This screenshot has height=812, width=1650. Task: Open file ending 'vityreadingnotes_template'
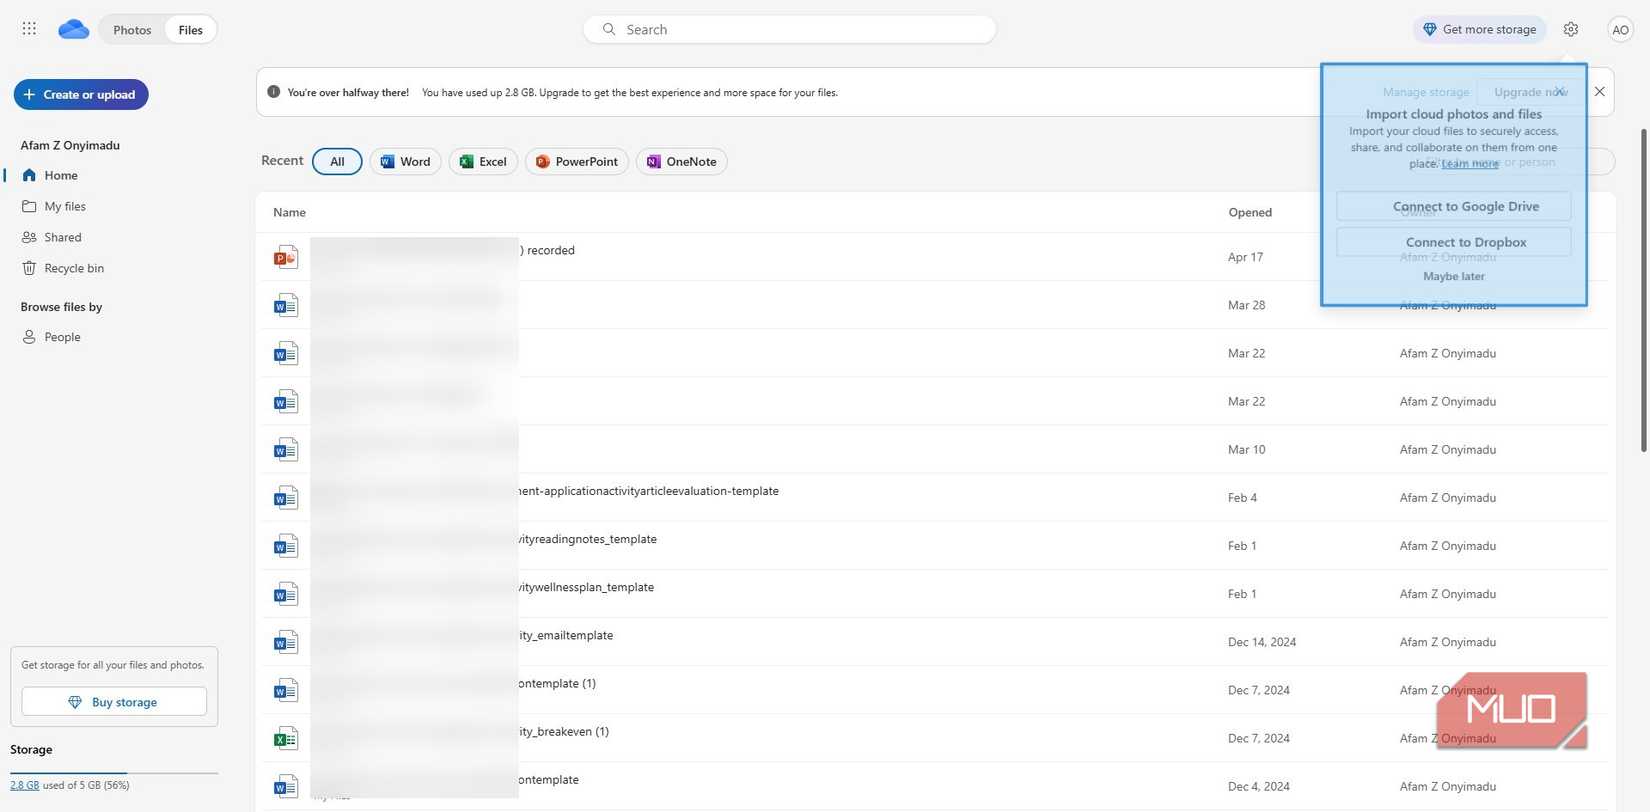coord(588,539)
